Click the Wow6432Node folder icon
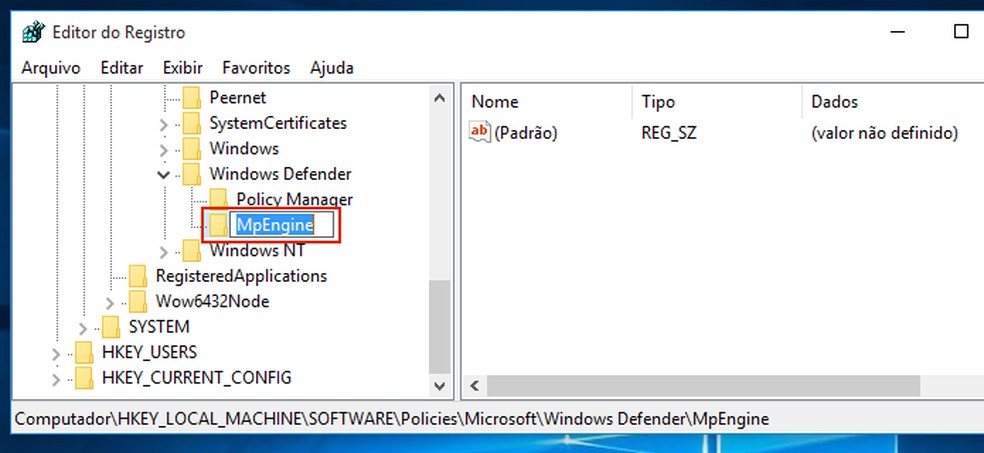 click(x=138, y=301)
